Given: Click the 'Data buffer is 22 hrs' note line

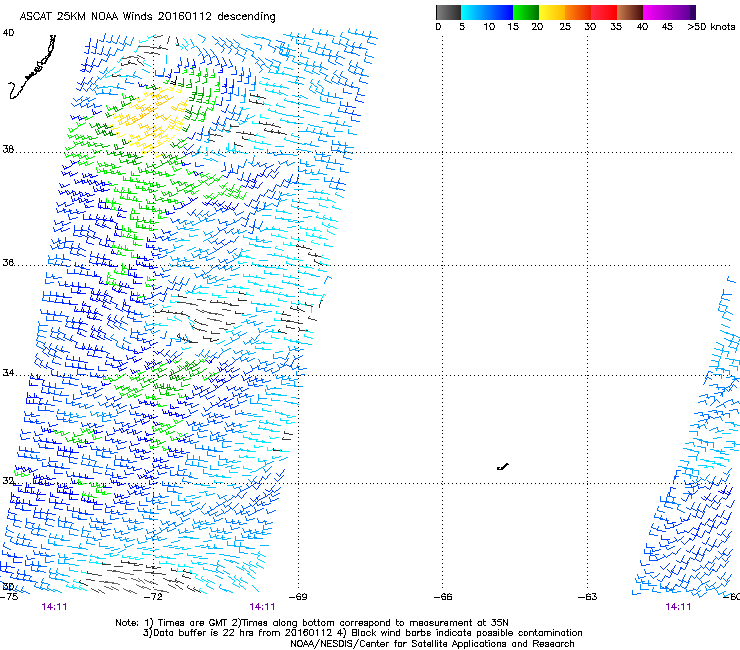Looking at the screenshot, I should point(363,633).
